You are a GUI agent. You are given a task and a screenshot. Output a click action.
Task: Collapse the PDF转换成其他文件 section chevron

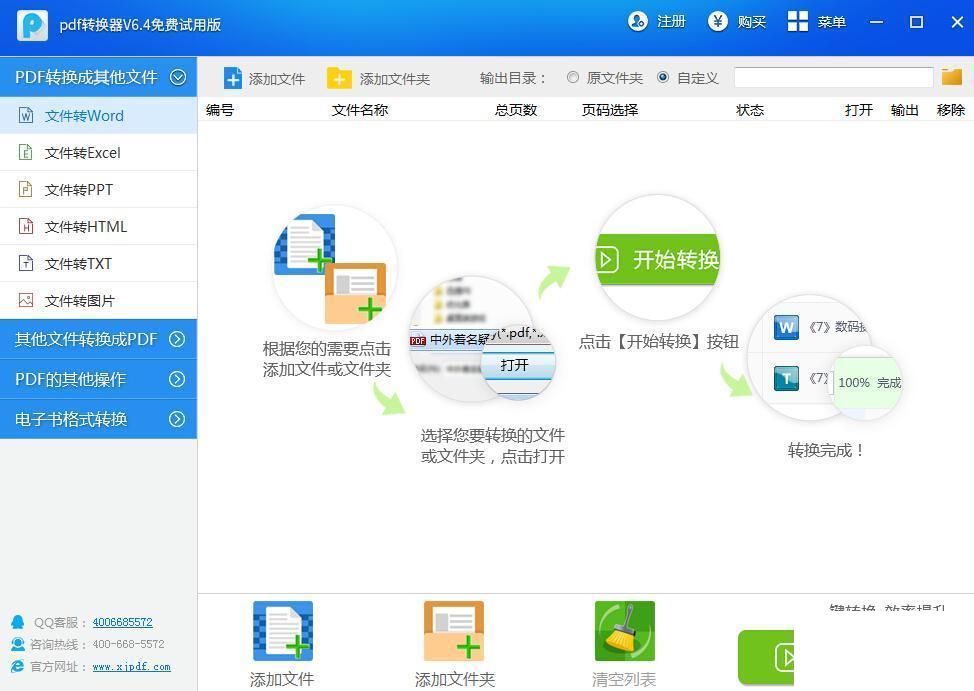(x=178, y=77)
